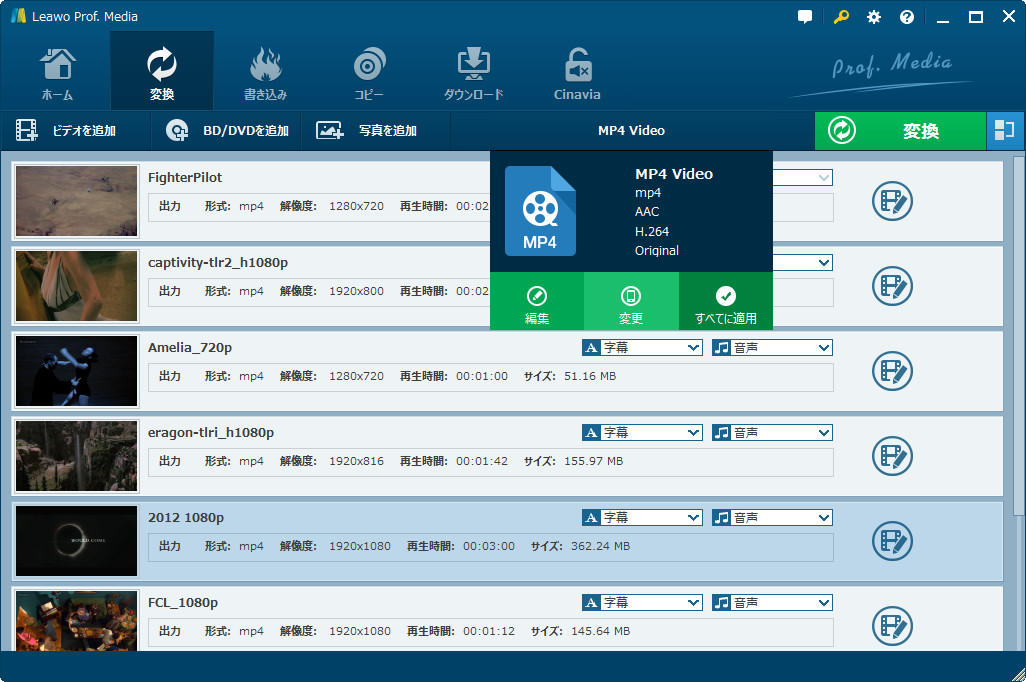Click the edit icon for Amelia_720p
Screen dimensions: 1026x682
pos(891,371)
